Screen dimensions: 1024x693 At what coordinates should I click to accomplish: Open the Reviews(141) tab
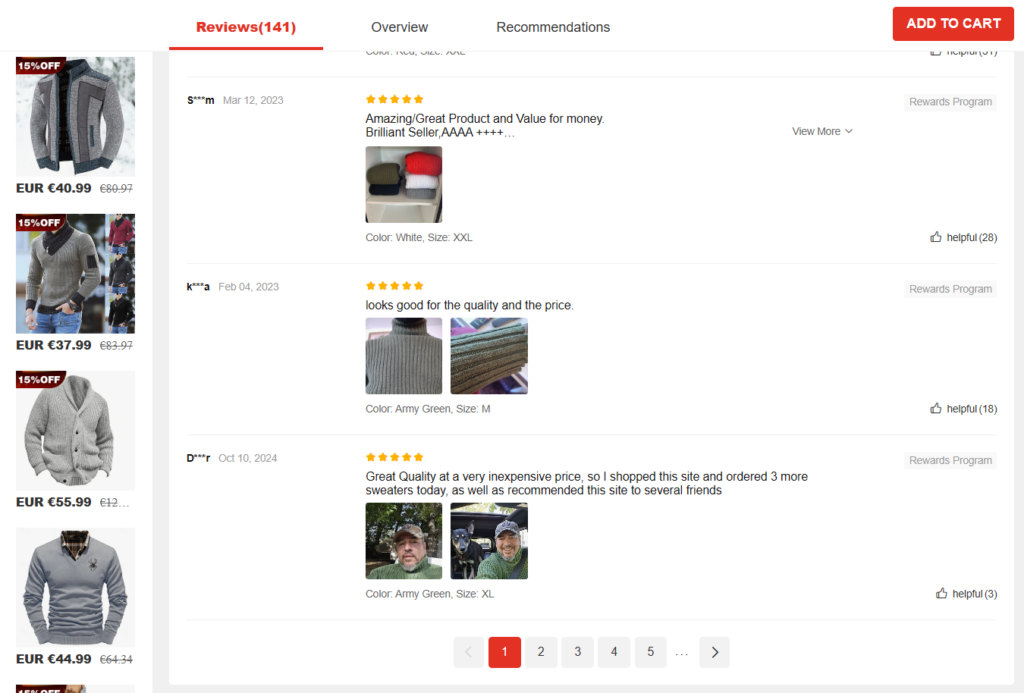[246, 27]
